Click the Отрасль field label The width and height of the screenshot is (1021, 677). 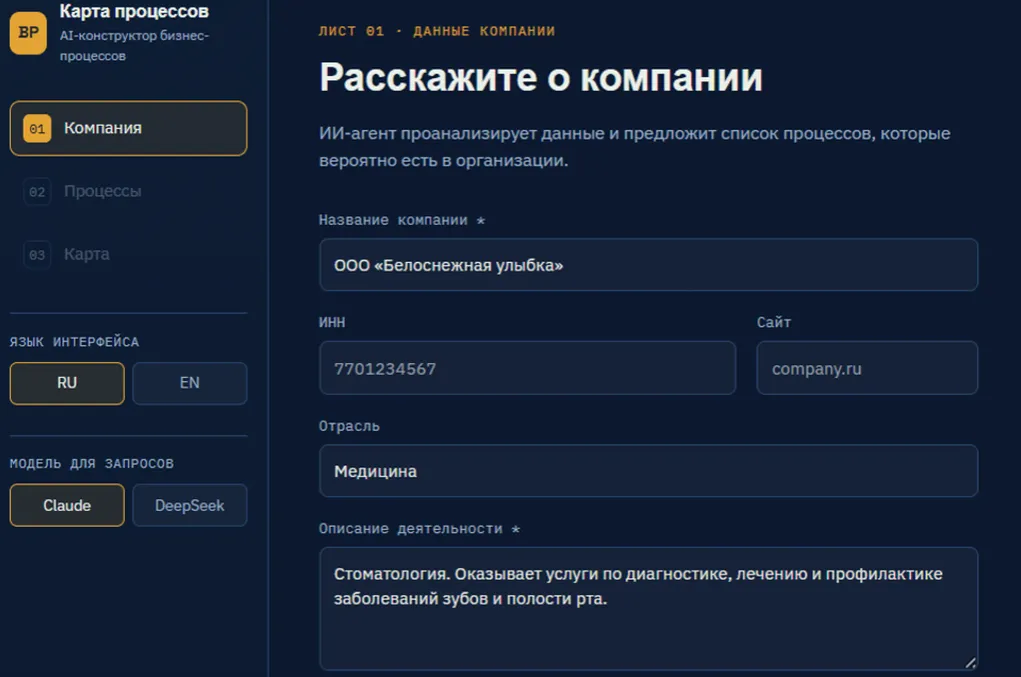349,426
